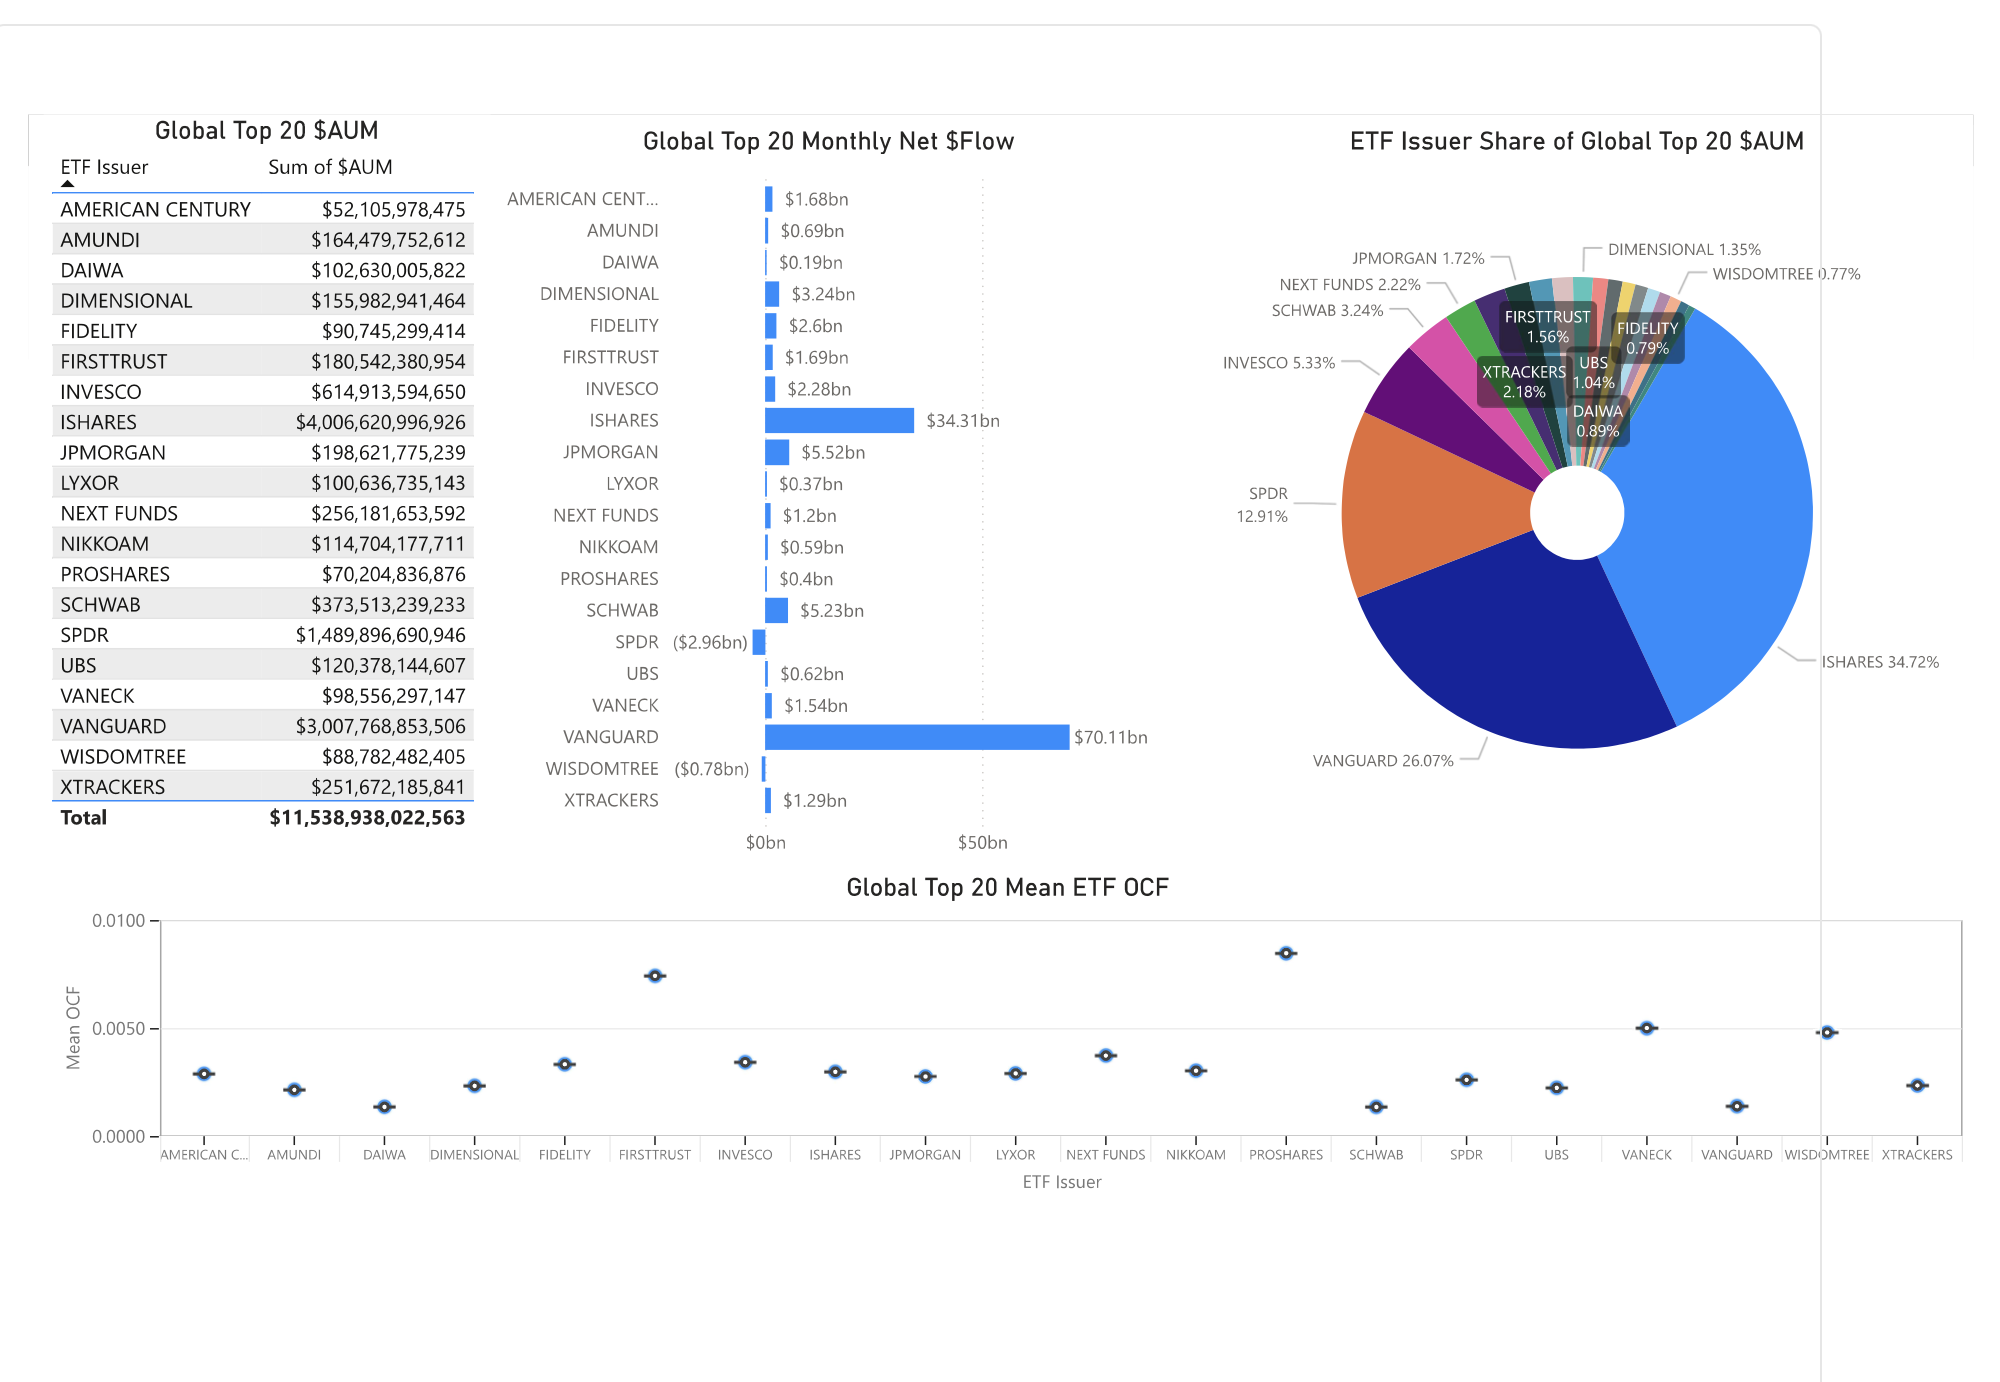
Task: Click the INVESCO 5.33% pie label
Action: pyautogui.click(x=1279, y=363)
